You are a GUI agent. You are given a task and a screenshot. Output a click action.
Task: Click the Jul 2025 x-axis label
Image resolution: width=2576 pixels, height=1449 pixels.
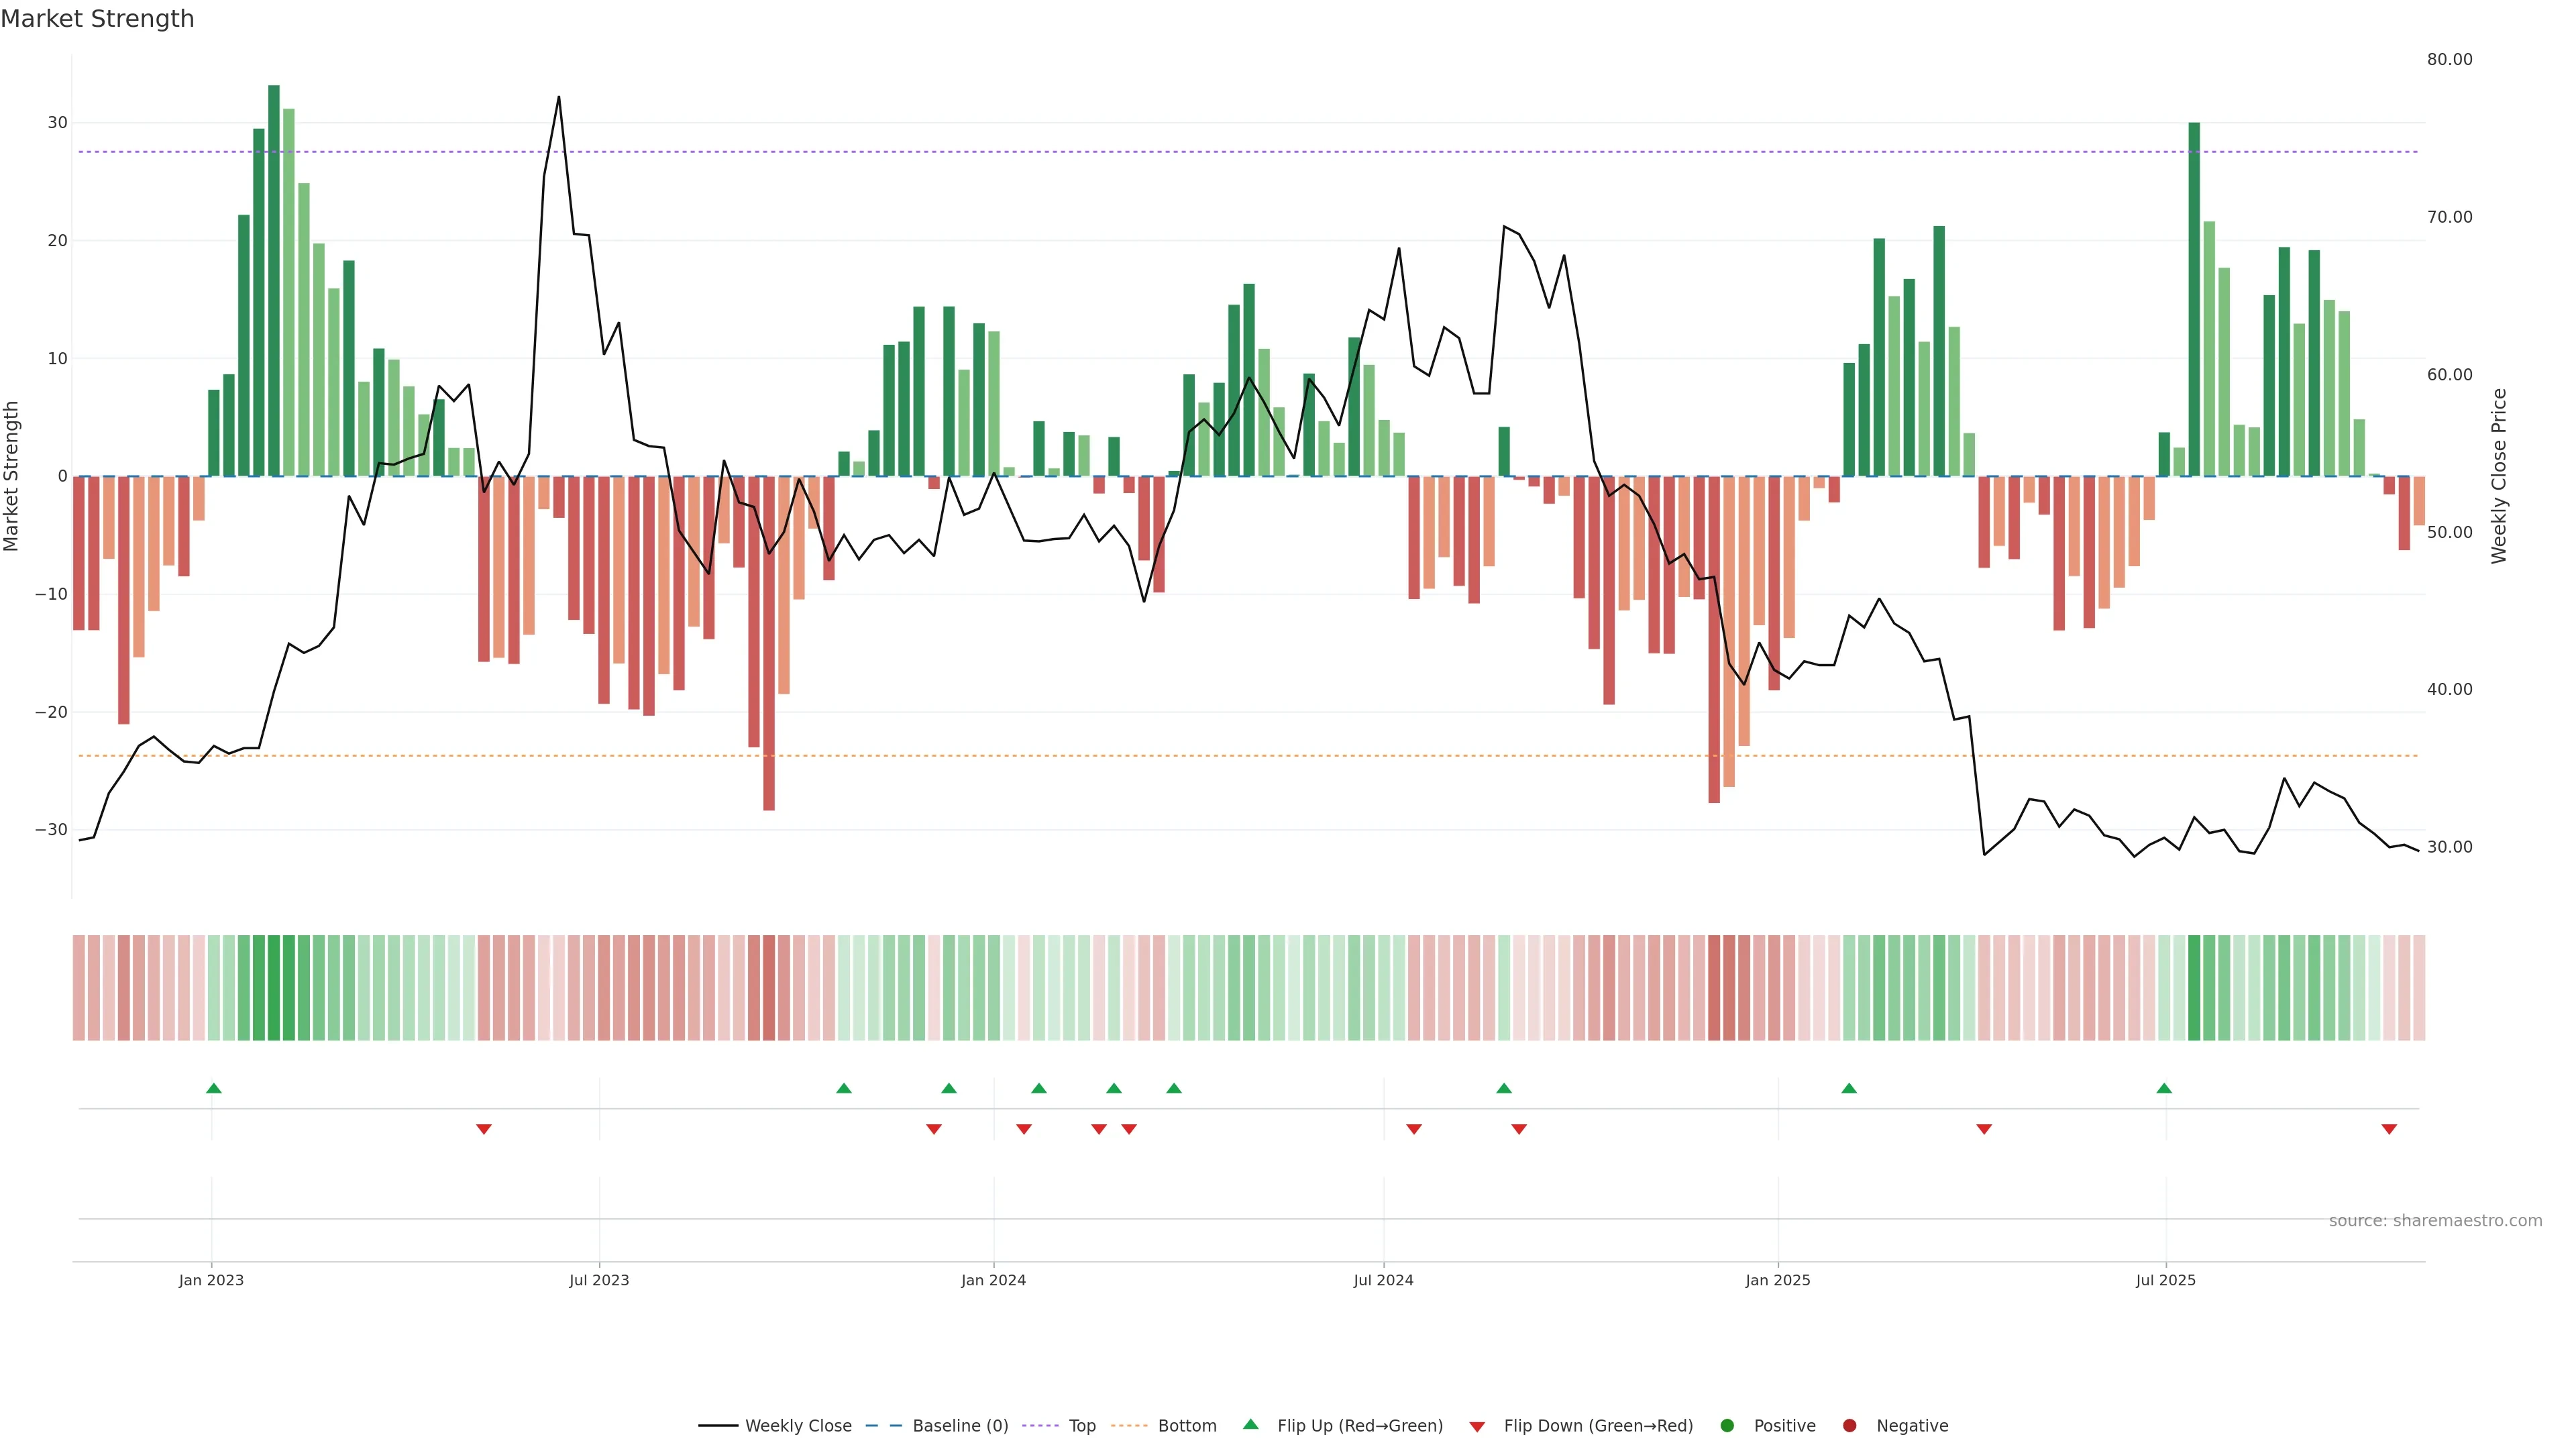pyautogui.click(x=2165, y=1280)
